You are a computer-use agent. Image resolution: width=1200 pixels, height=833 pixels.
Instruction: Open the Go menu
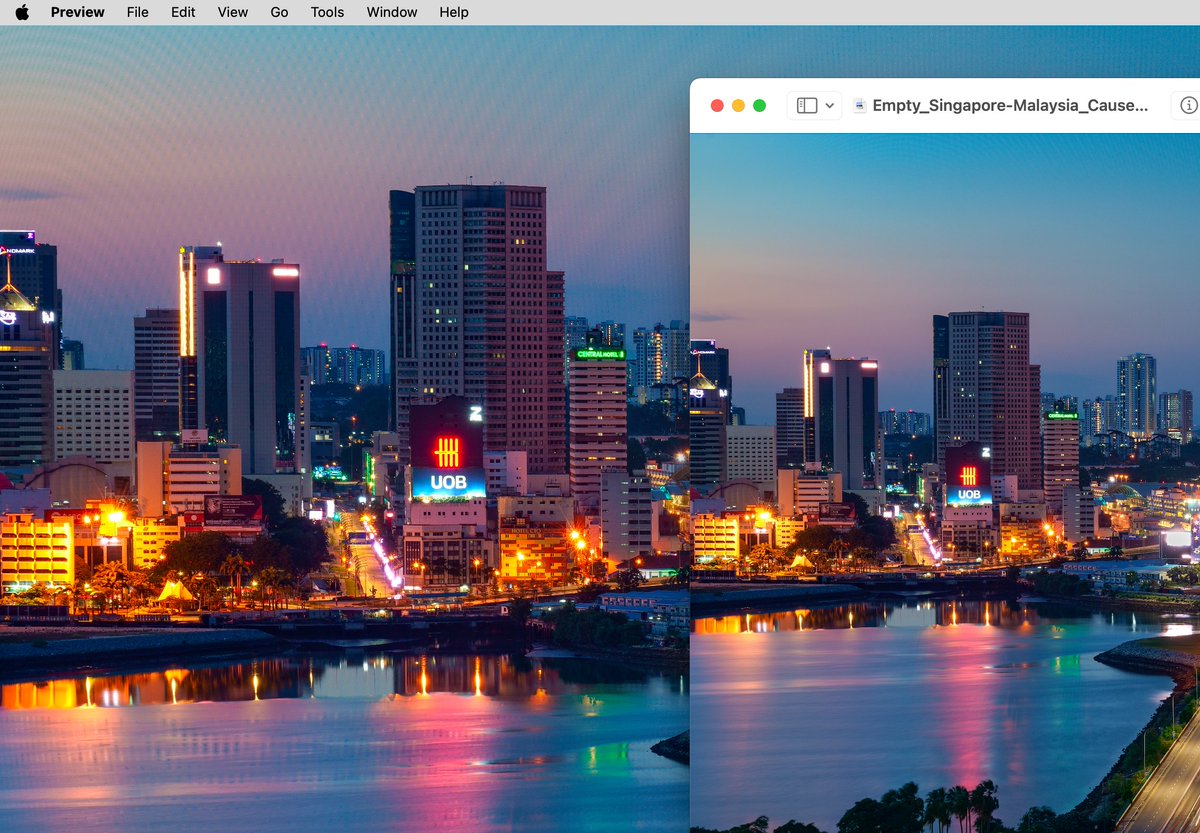[x=279, y=12]
